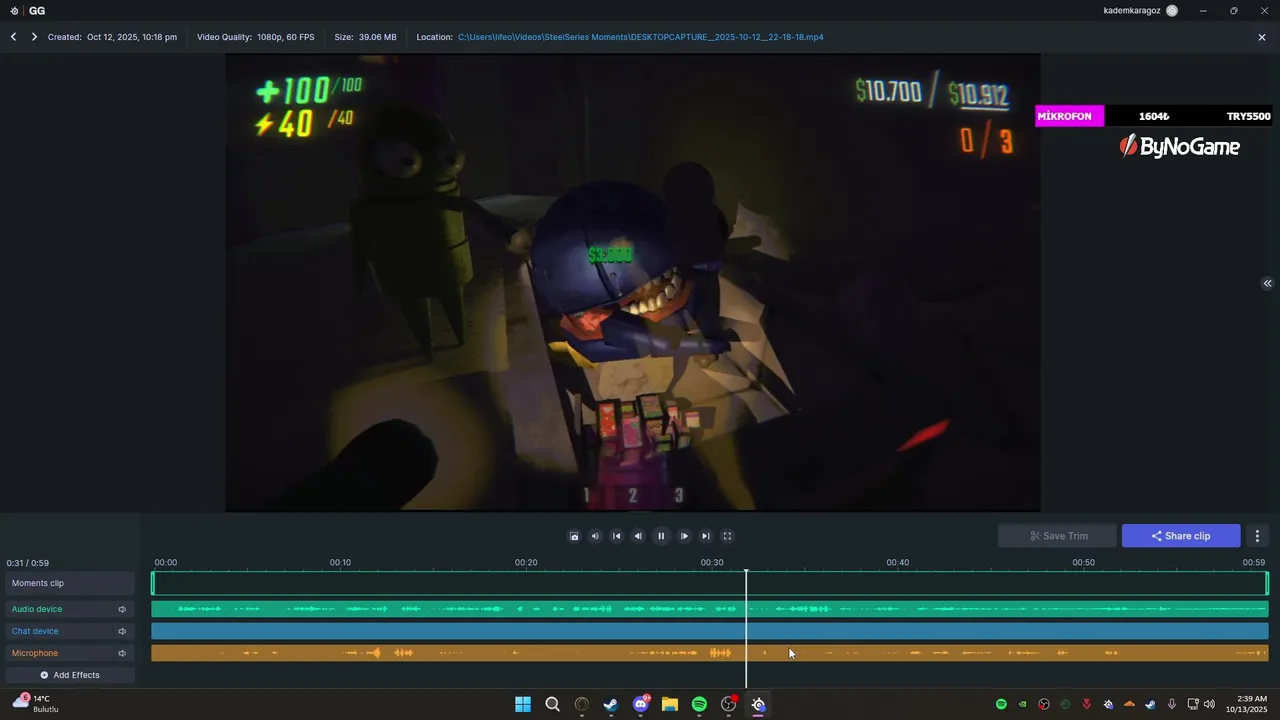This screenshot has width=1280, height=720.
Task: Open network settings from the tray
Action: tap(1193, 704)
